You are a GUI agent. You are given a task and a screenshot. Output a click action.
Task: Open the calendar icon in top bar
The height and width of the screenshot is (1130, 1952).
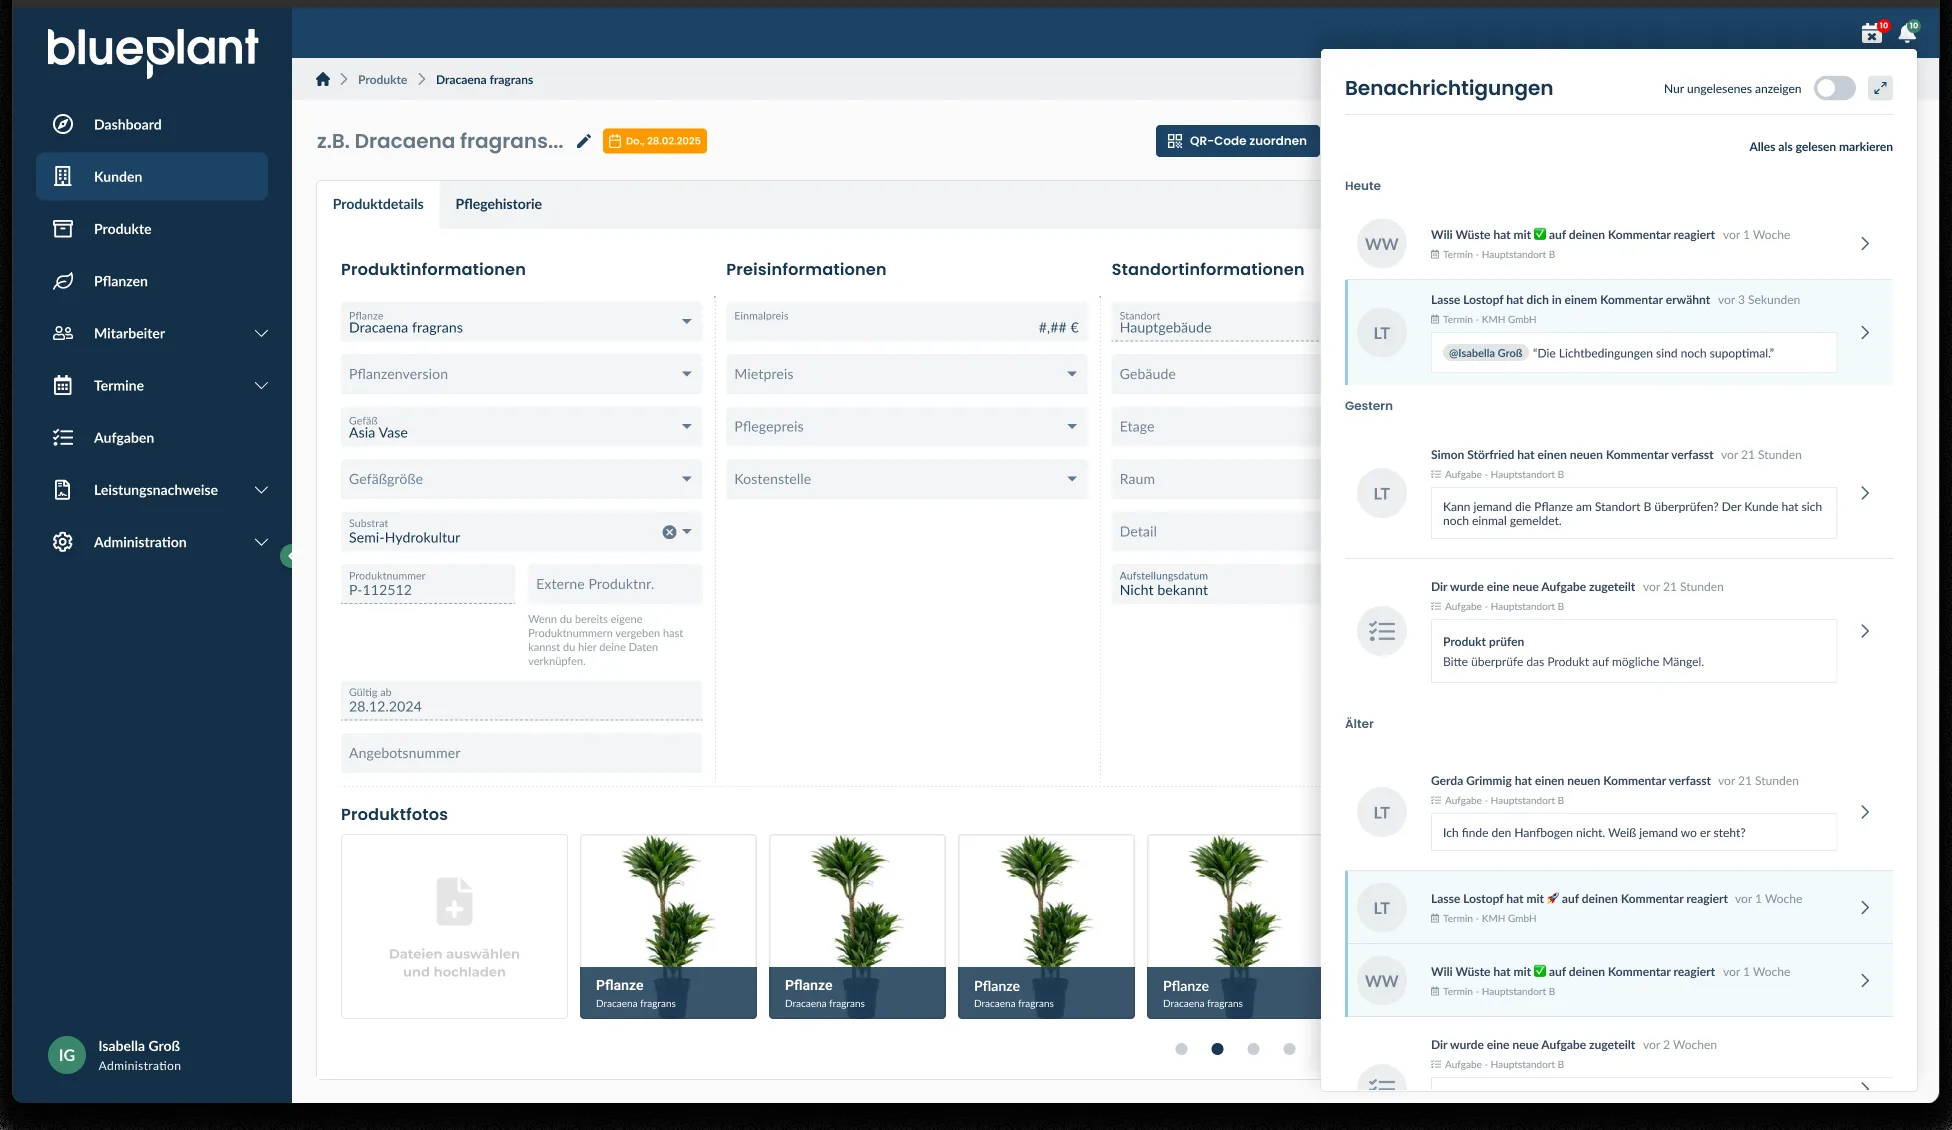coord(1871,34)
